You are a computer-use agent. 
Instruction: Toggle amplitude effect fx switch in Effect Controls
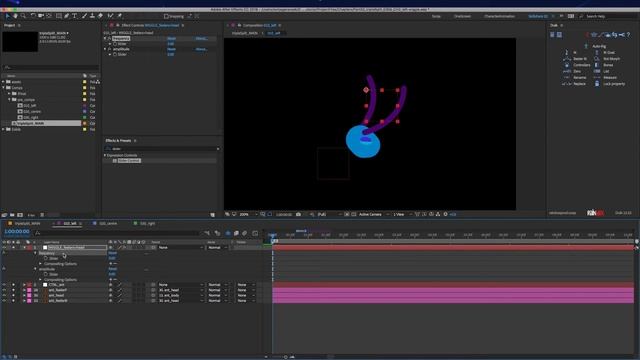point(109,49)
